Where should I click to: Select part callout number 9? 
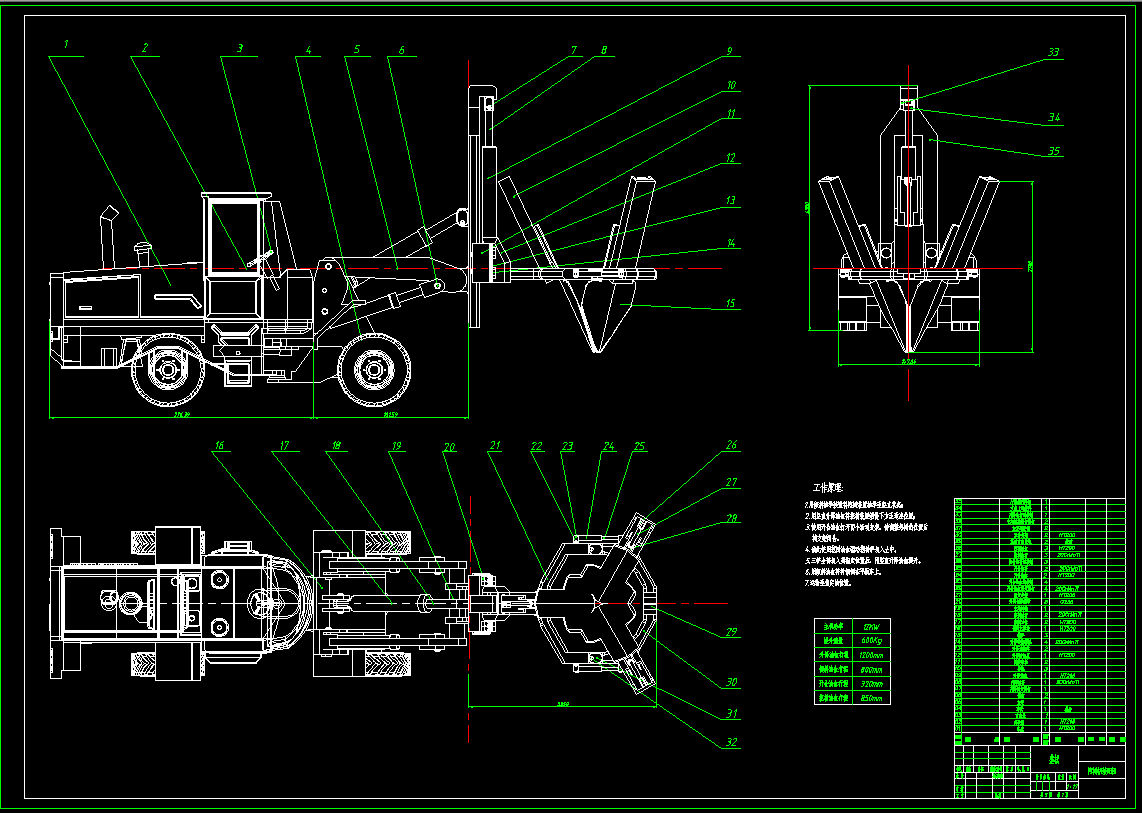pos(729,50)
